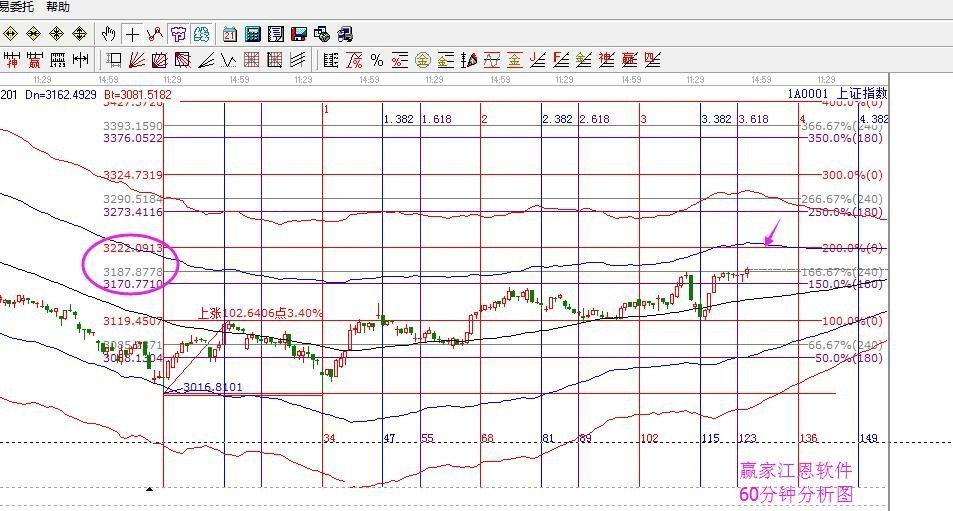Select the red Gann fan lines tool
953x511 pixels.
[x=137, y=59]
